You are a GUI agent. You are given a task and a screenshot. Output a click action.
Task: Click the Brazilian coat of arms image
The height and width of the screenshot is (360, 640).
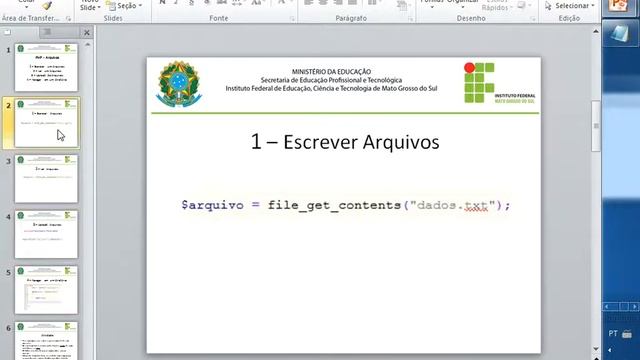[x=179, y=84]
